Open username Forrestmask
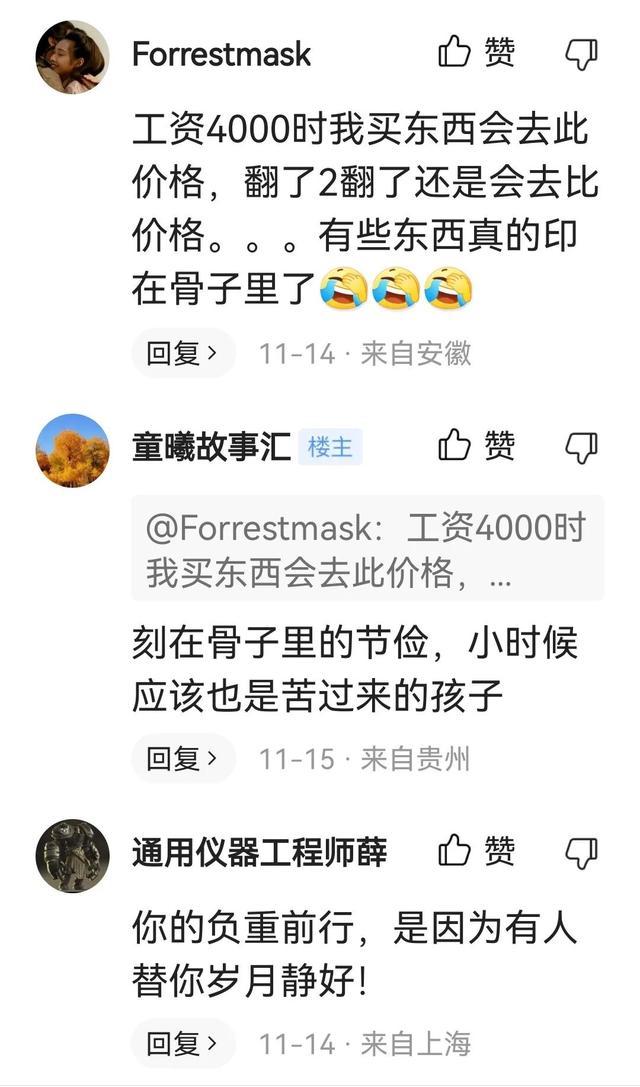Screen dimensions: 640x1087 pos(222,54)
